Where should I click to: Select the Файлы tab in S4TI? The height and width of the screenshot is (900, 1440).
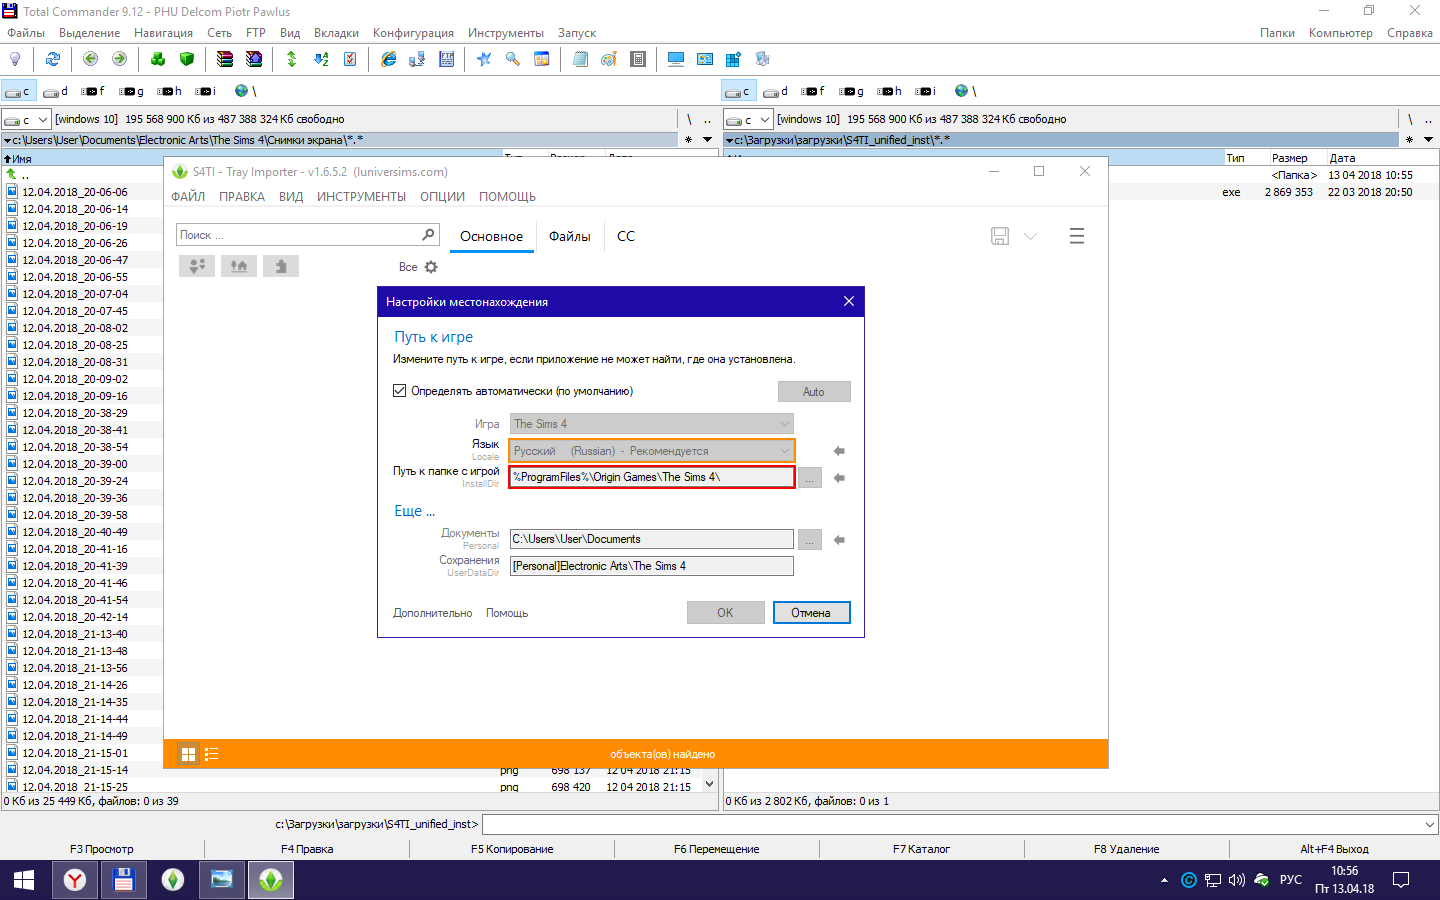point(569,236)
